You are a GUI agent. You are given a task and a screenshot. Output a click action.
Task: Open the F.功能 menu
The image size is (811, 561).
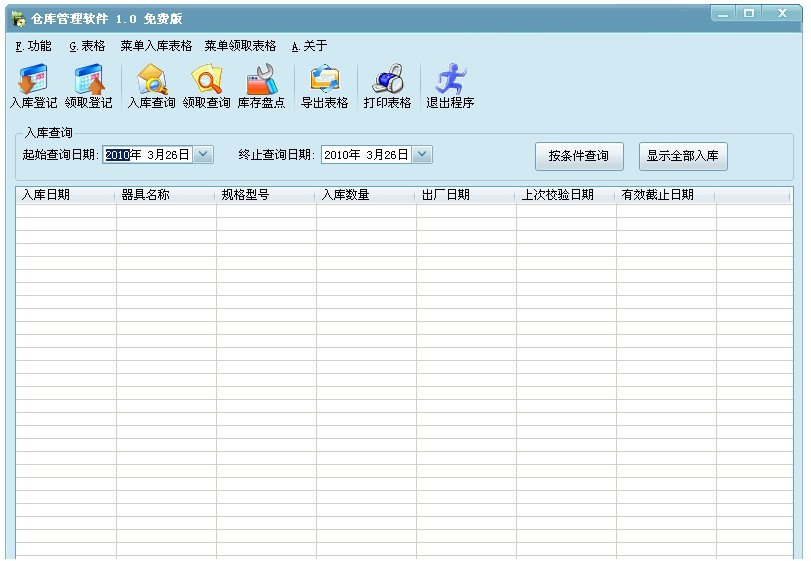point(34,46)
